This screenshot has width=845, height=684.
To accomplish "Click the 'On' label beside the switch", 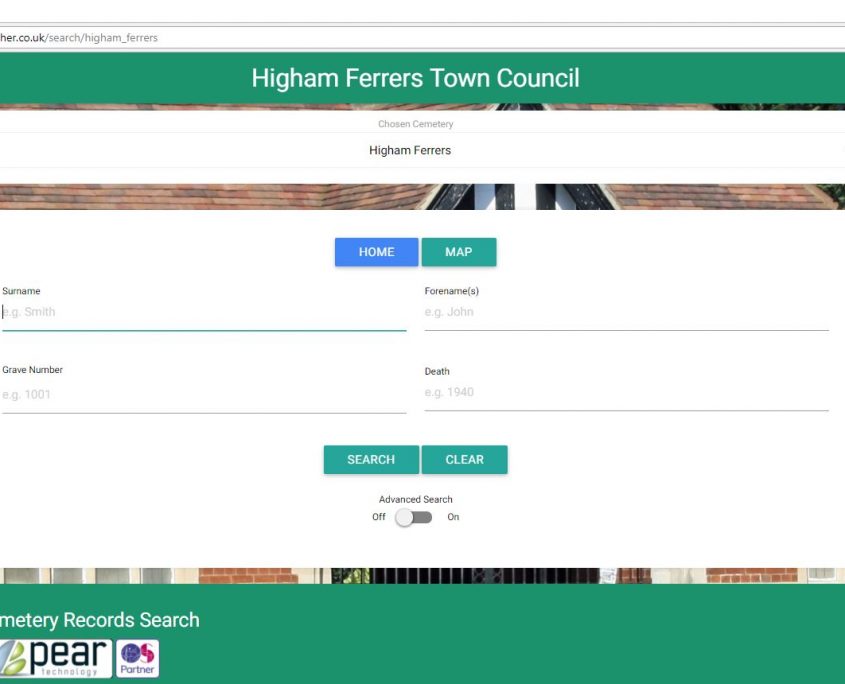I will pos(453,517).
